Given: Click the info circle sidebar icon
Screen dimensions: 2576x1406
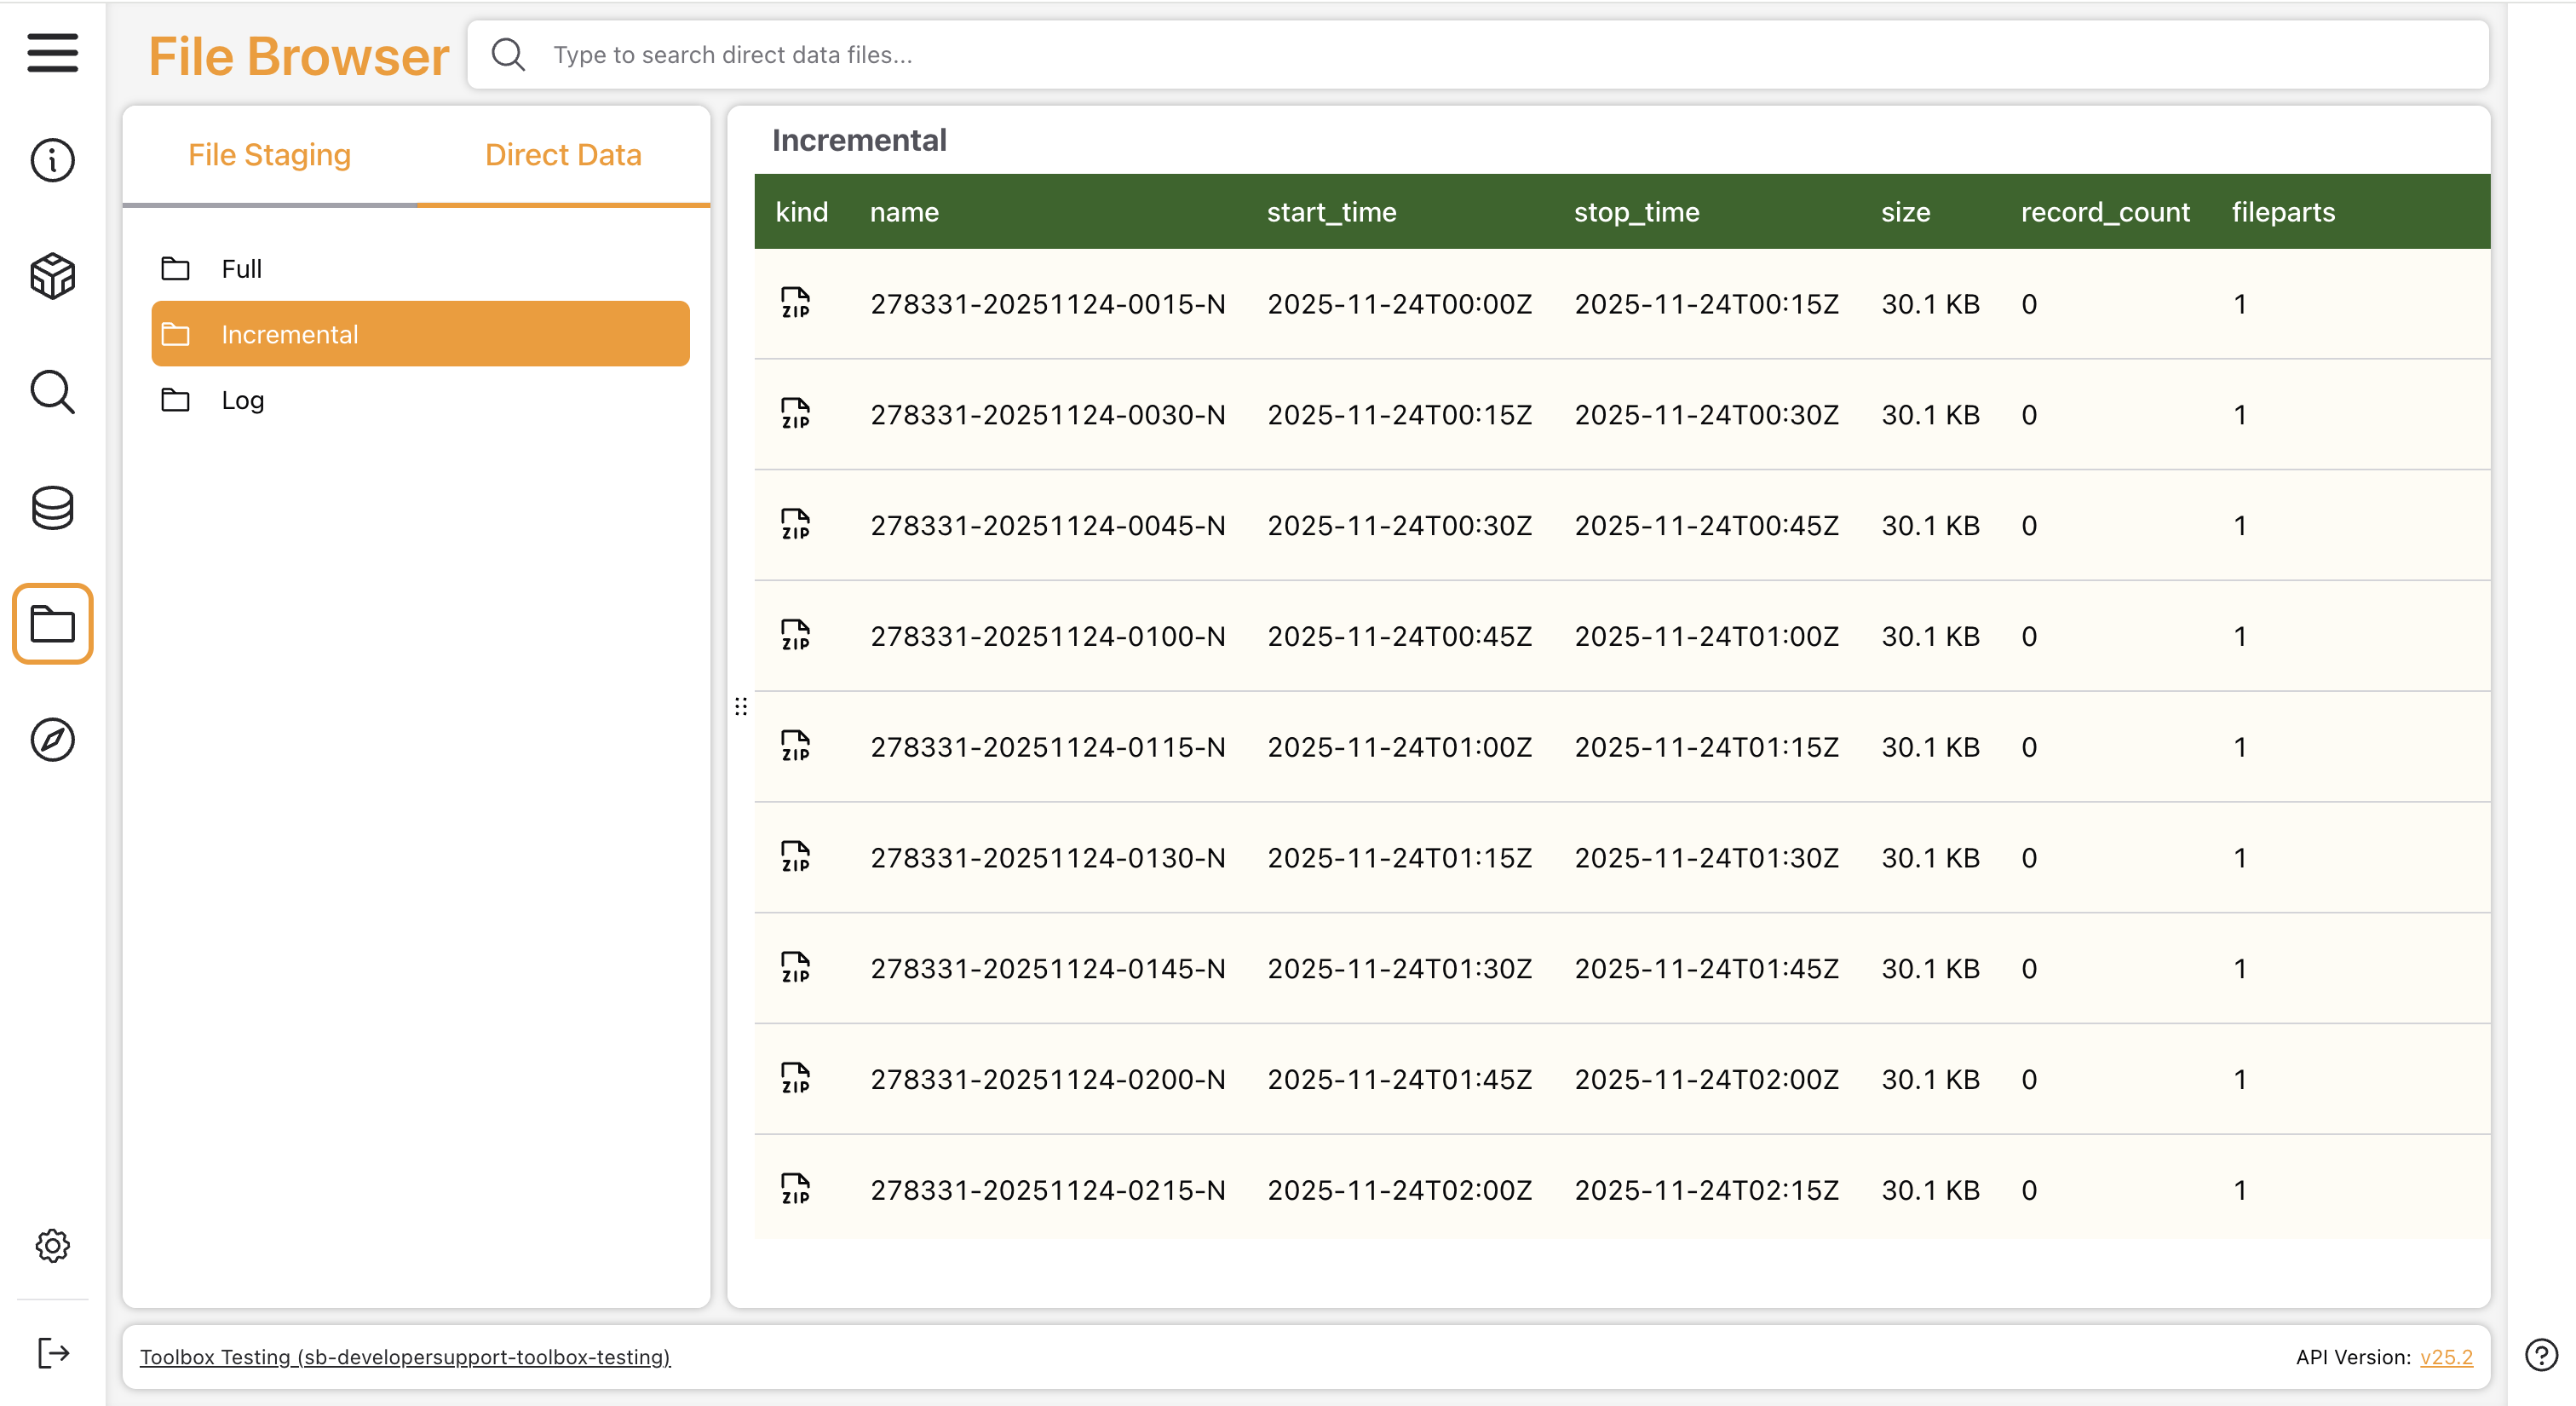Looking at the screenshot, I should (52, 160).
